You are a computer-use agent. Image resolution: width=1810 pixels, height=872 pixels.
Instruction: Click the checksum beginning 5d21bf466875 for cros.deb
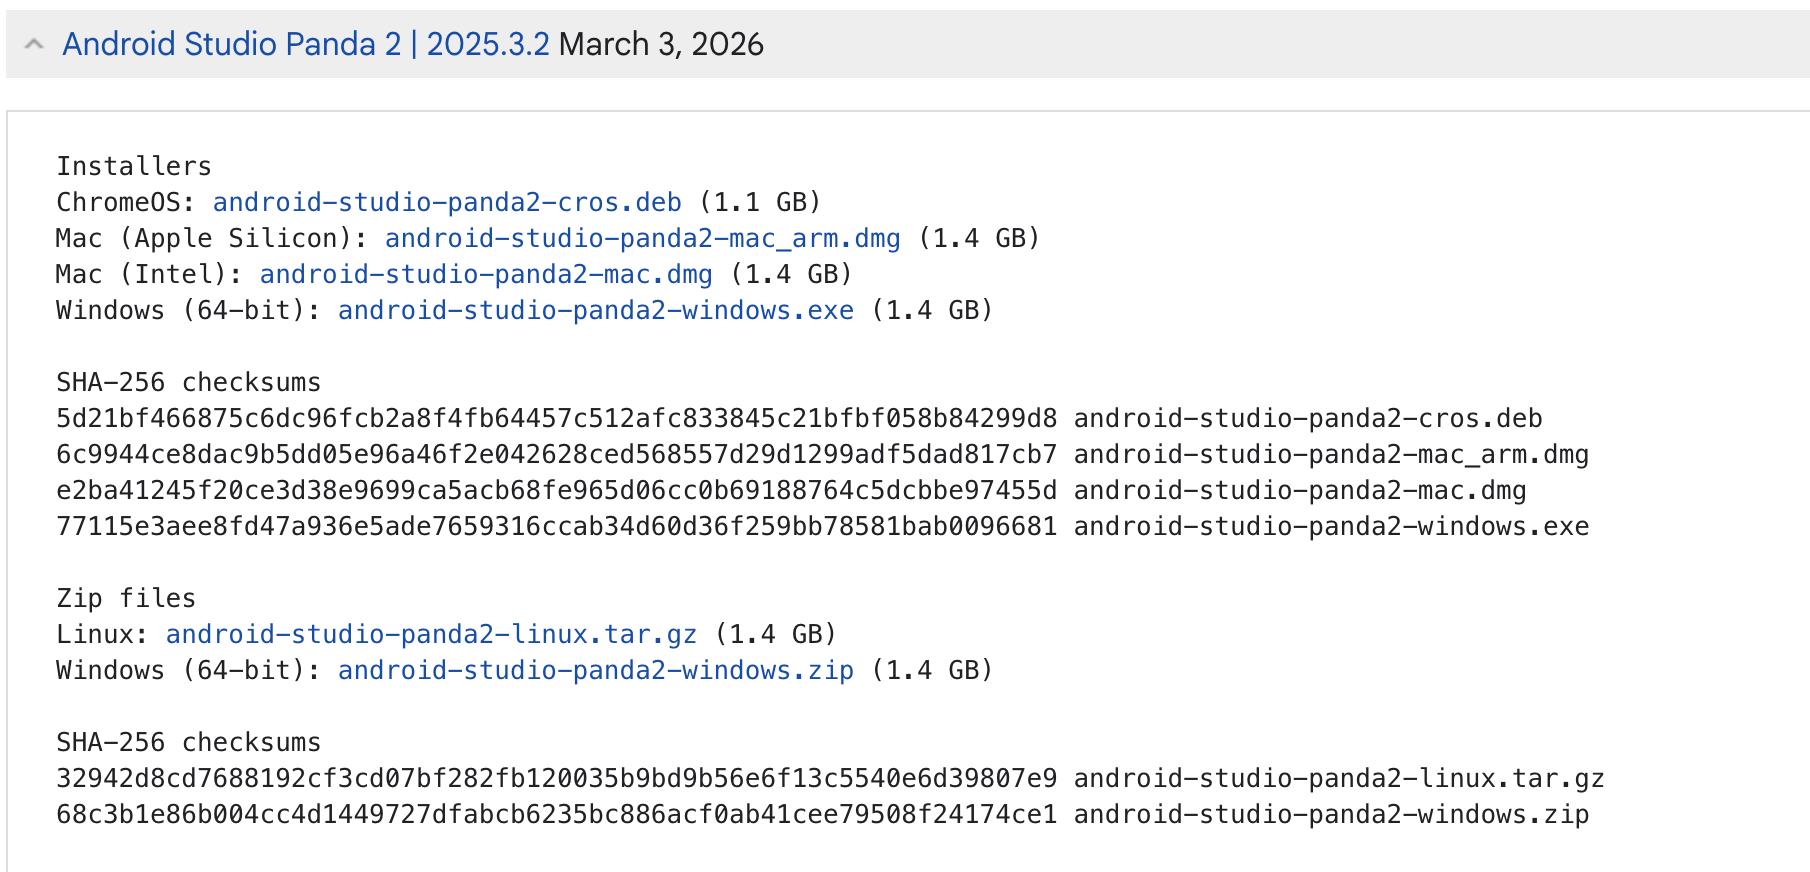pyautogui.click(x=556, y=418)
